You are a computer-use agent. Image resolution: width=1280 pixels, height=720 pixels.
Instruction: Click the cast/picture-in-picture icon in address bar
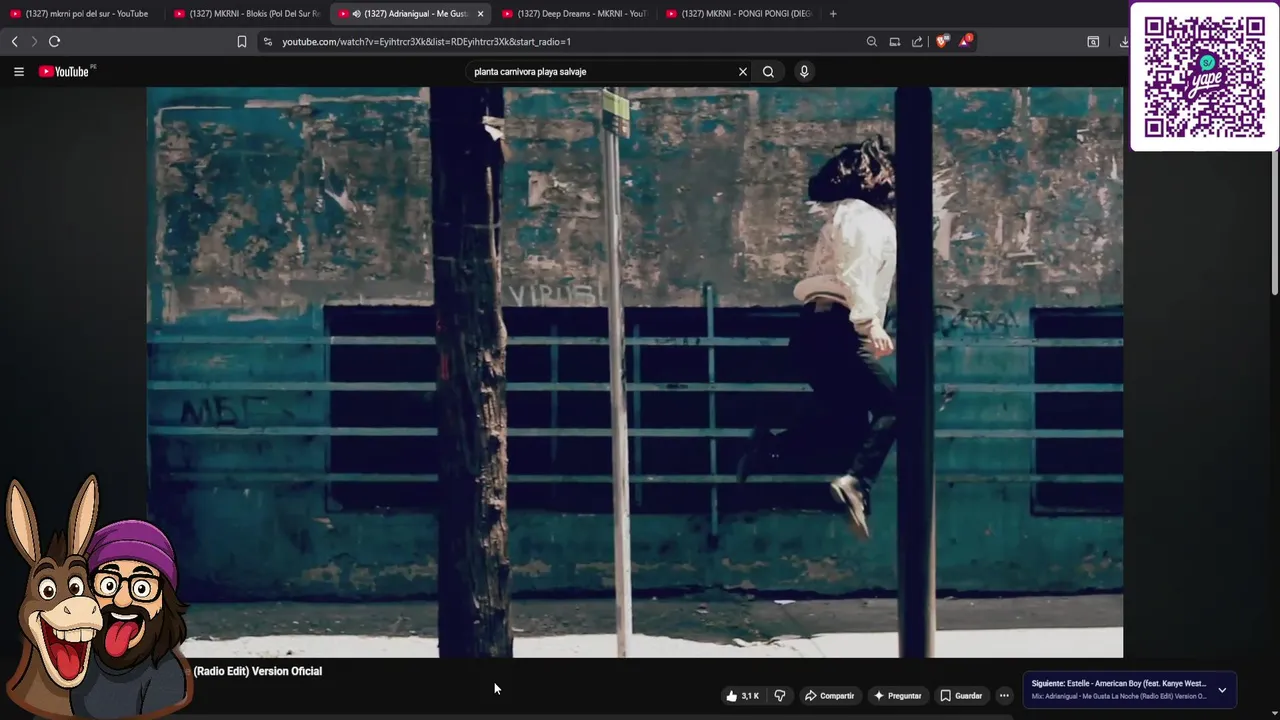pyautogui.click(x=895, y=41)
